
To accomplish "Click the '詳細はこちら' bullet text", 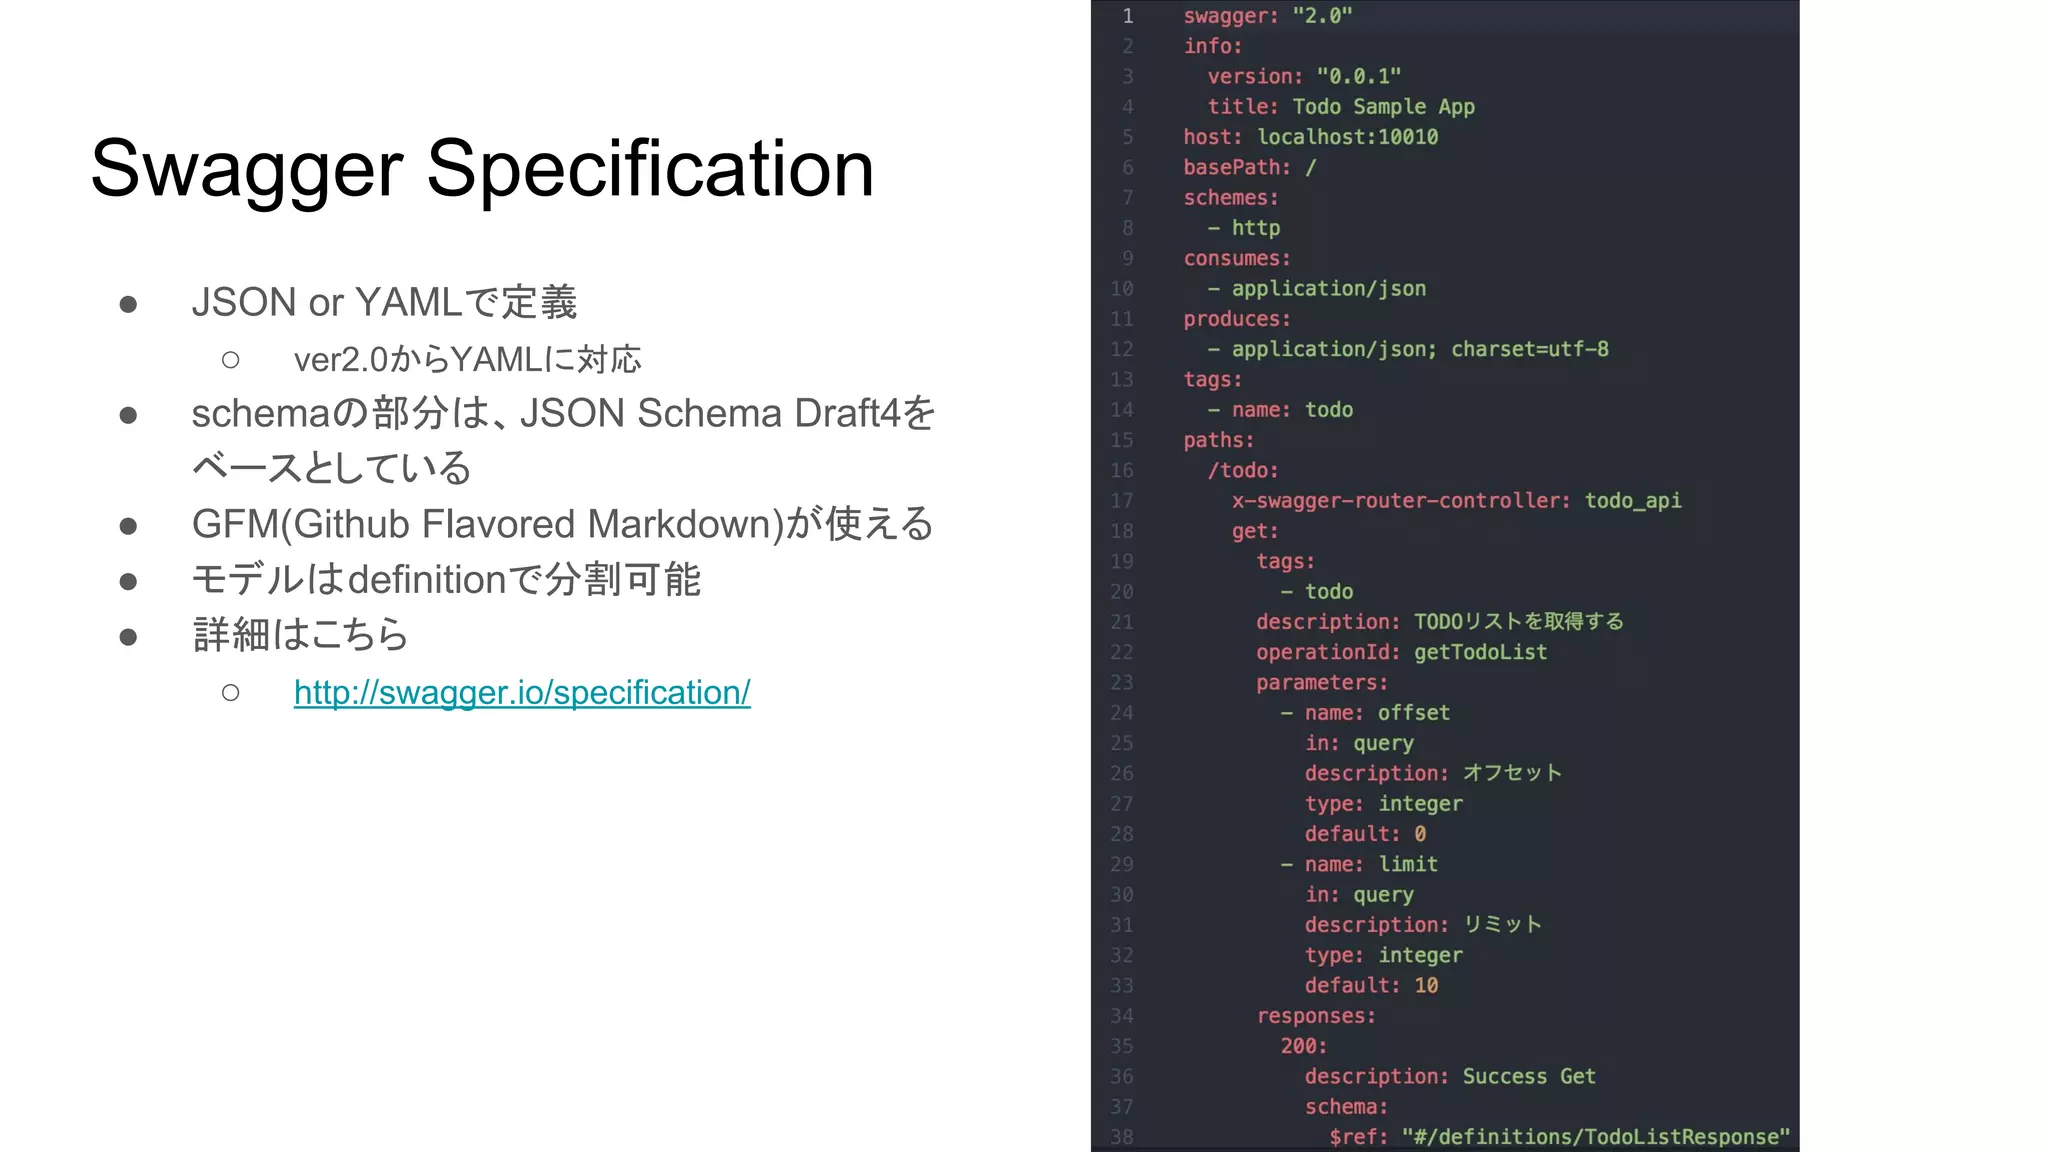I will click(x=300, y=634).
